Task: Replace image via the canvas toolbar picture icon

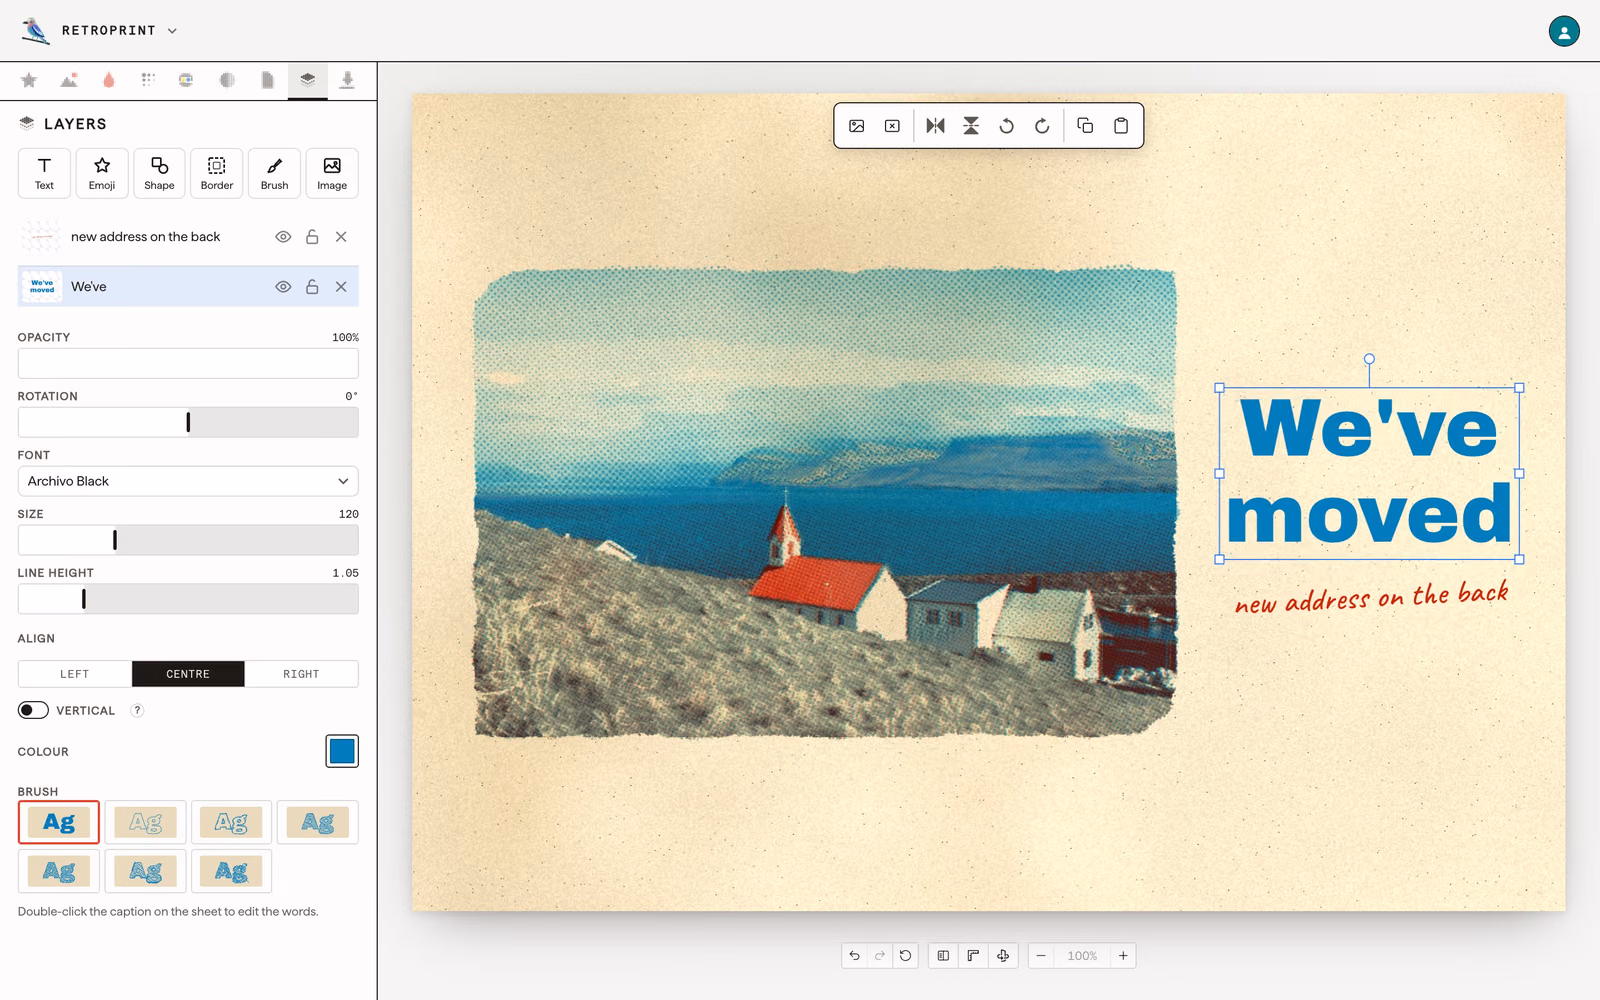Action: pyautogui.click(x=857, y=126)
